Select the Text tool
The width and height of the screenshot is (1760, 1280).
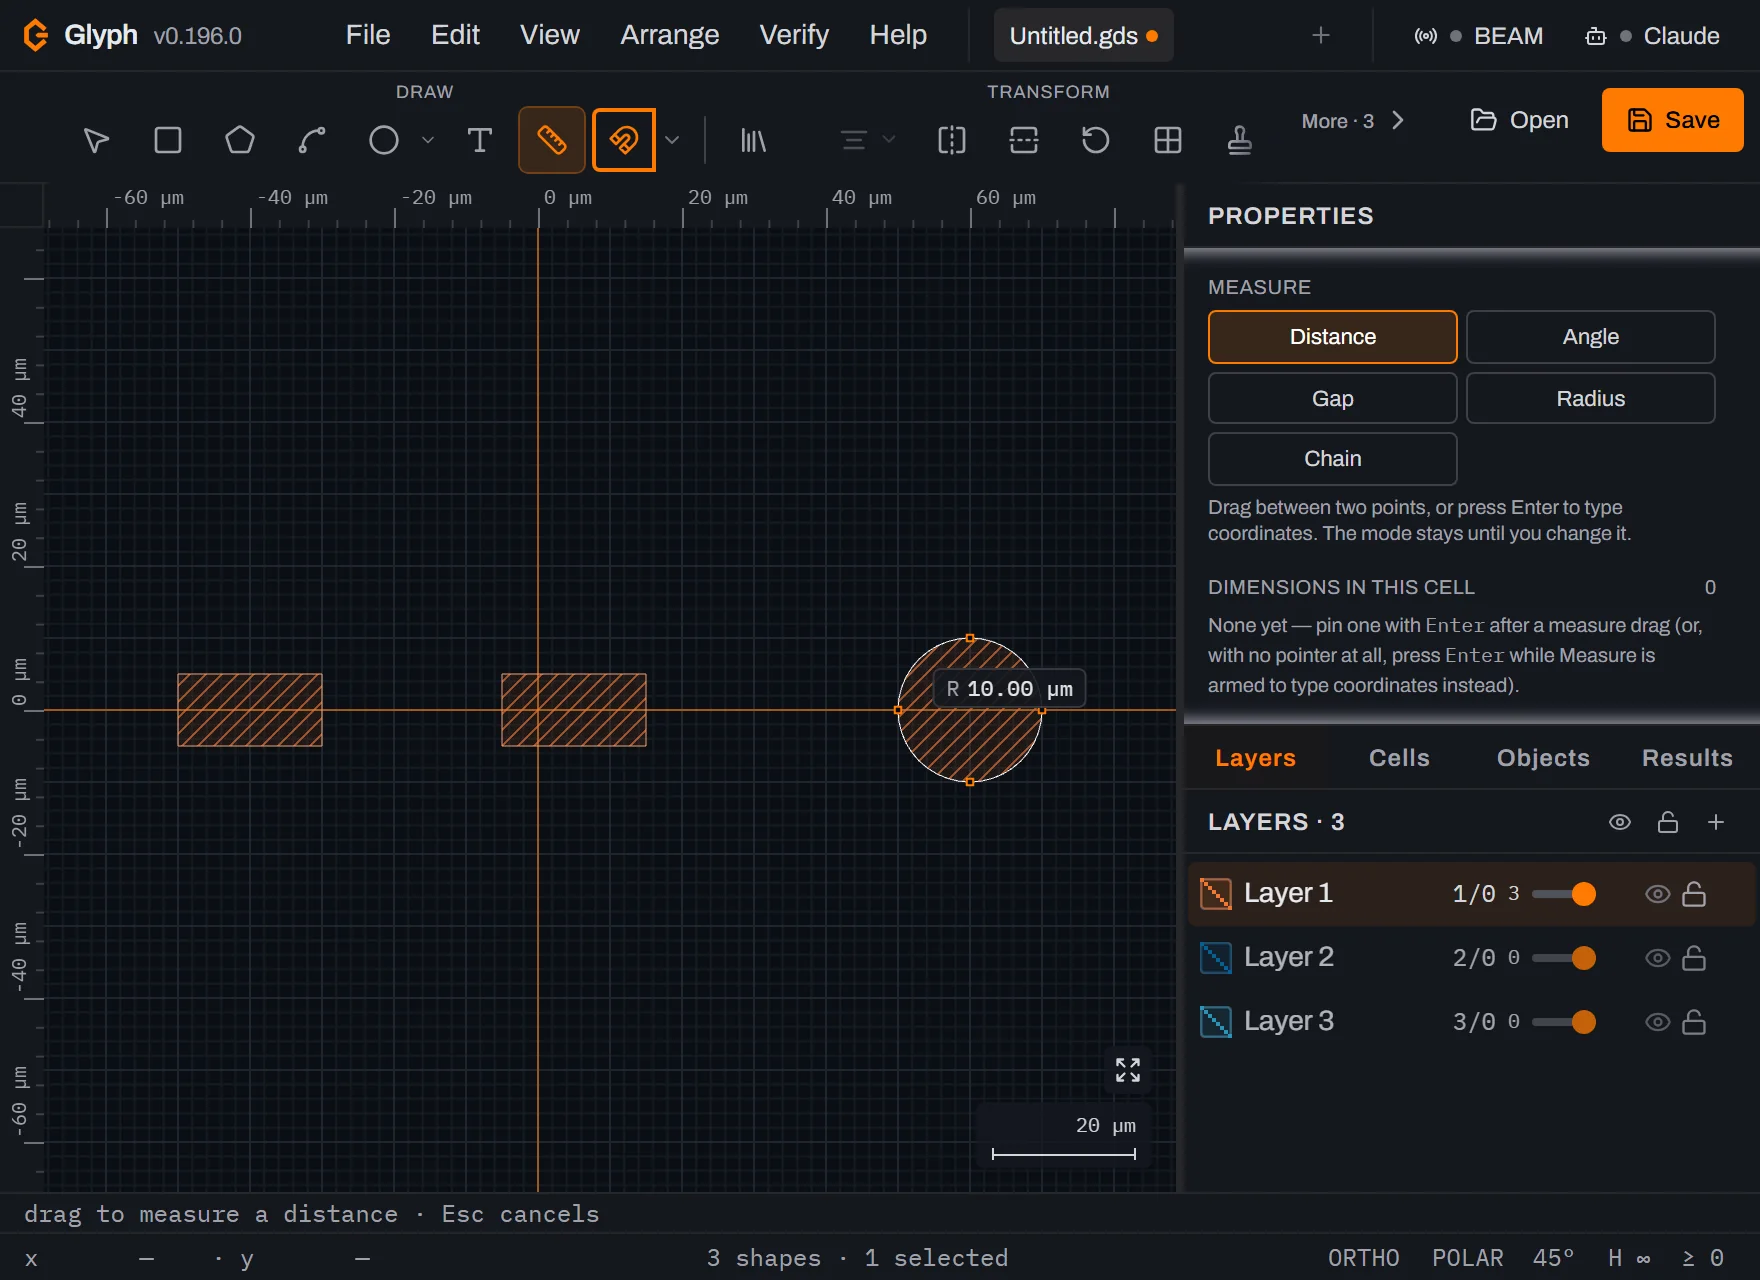(x=480, y=140)
